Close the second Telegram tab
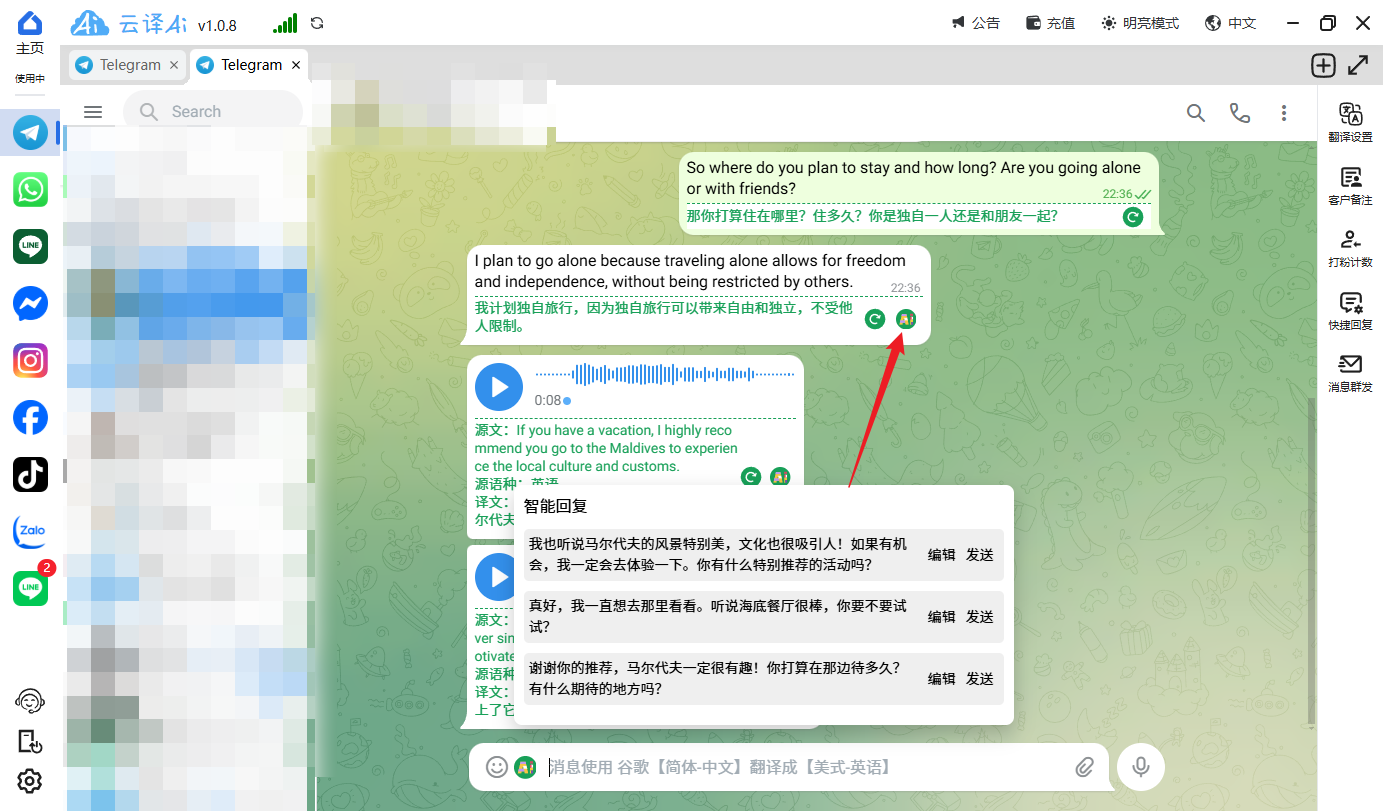 (296, 65)
